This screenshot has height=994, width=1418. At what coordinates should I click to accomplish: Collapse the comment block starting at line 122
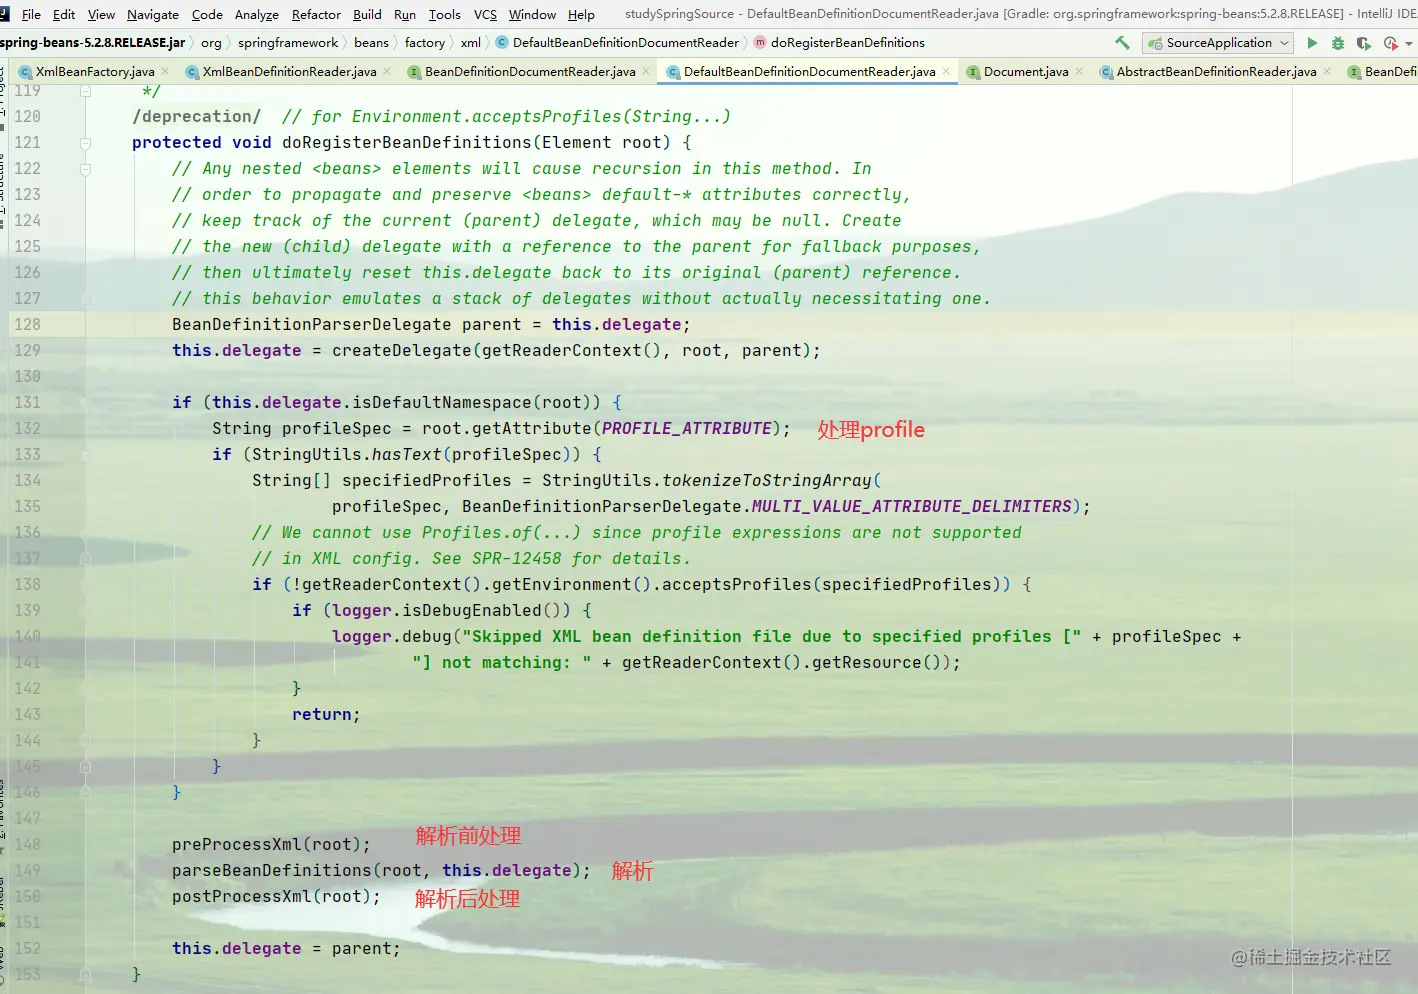(x=85, y=169)
